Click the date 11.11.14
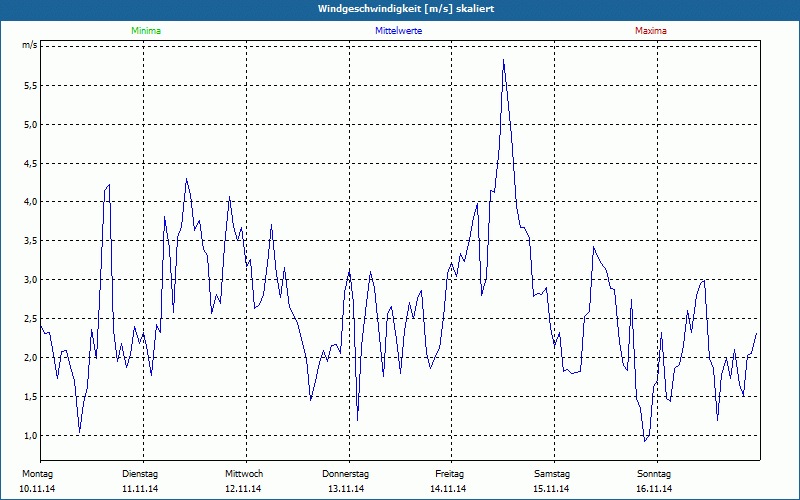Viewport: 800px width, 500px height. coord(140,489)
